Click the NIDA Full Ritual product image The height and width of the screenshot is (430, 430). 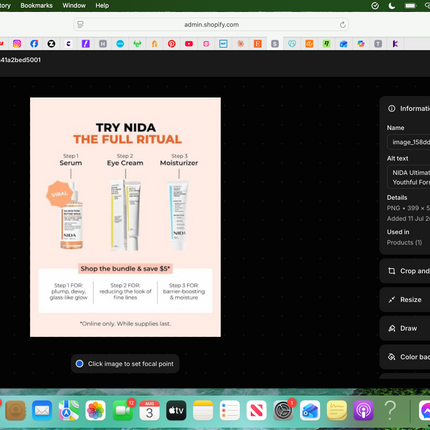125,217
